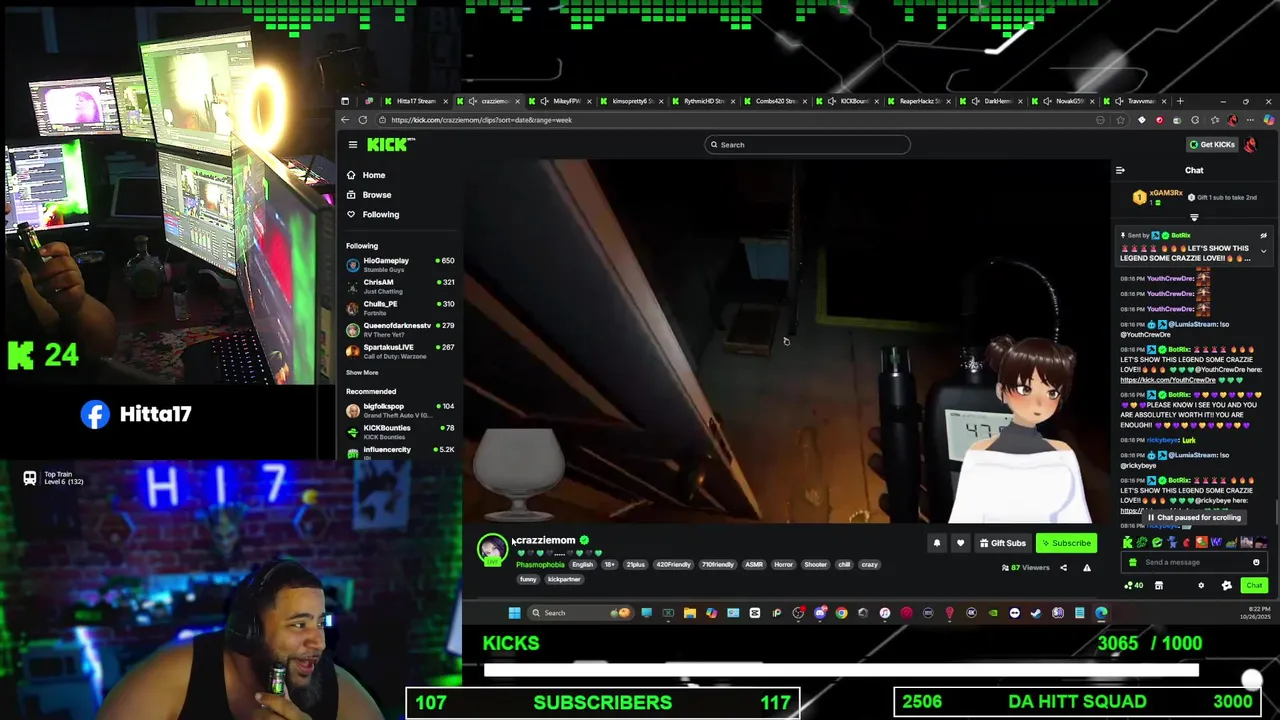The image size is (1280, 720).
Task: Report the stream via warning icon
Action: coord(1087,568)
